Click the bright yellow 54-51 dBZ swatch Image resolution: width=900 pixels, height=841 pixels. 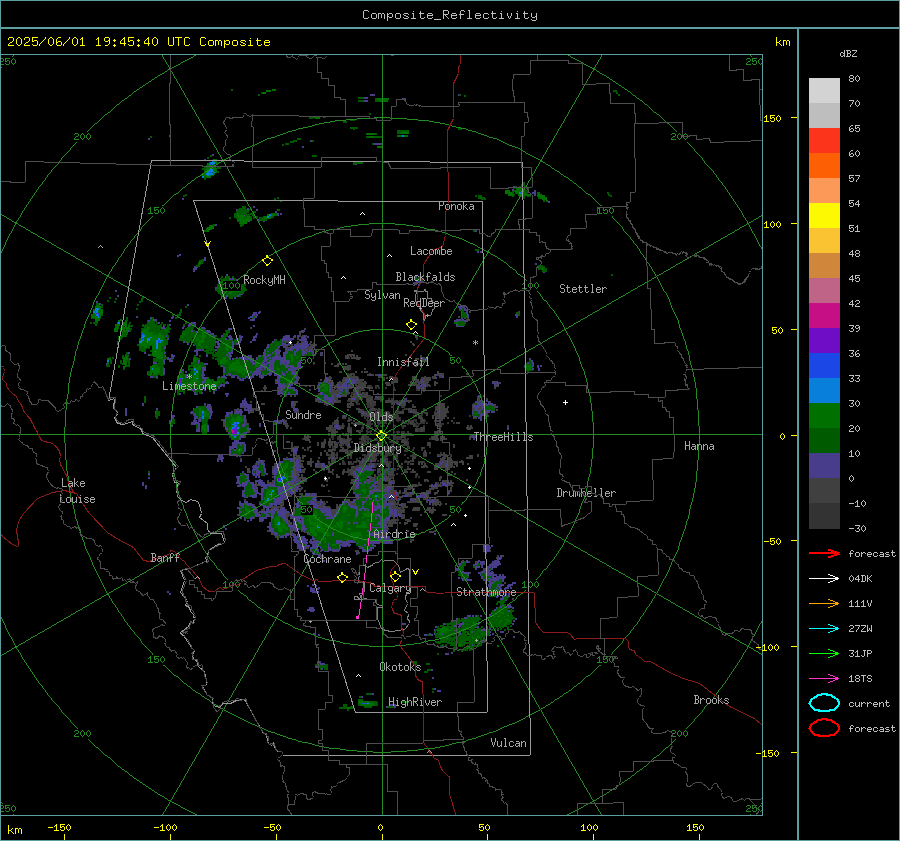(824, 216)
